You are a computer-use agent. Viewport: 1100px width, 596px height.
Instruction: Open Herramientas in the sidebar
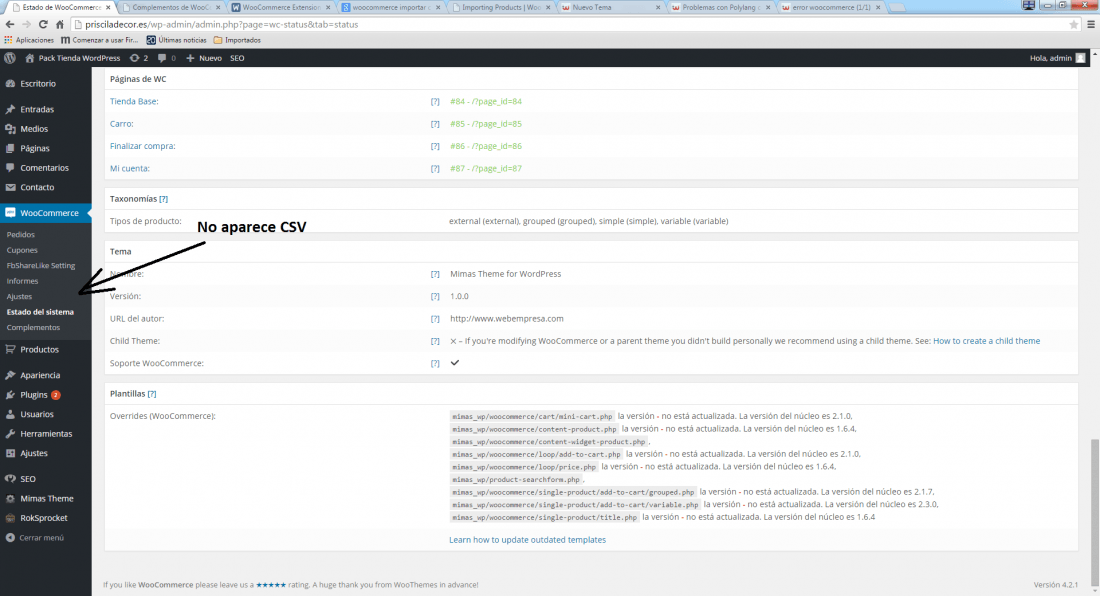click(x=46, y=435)
